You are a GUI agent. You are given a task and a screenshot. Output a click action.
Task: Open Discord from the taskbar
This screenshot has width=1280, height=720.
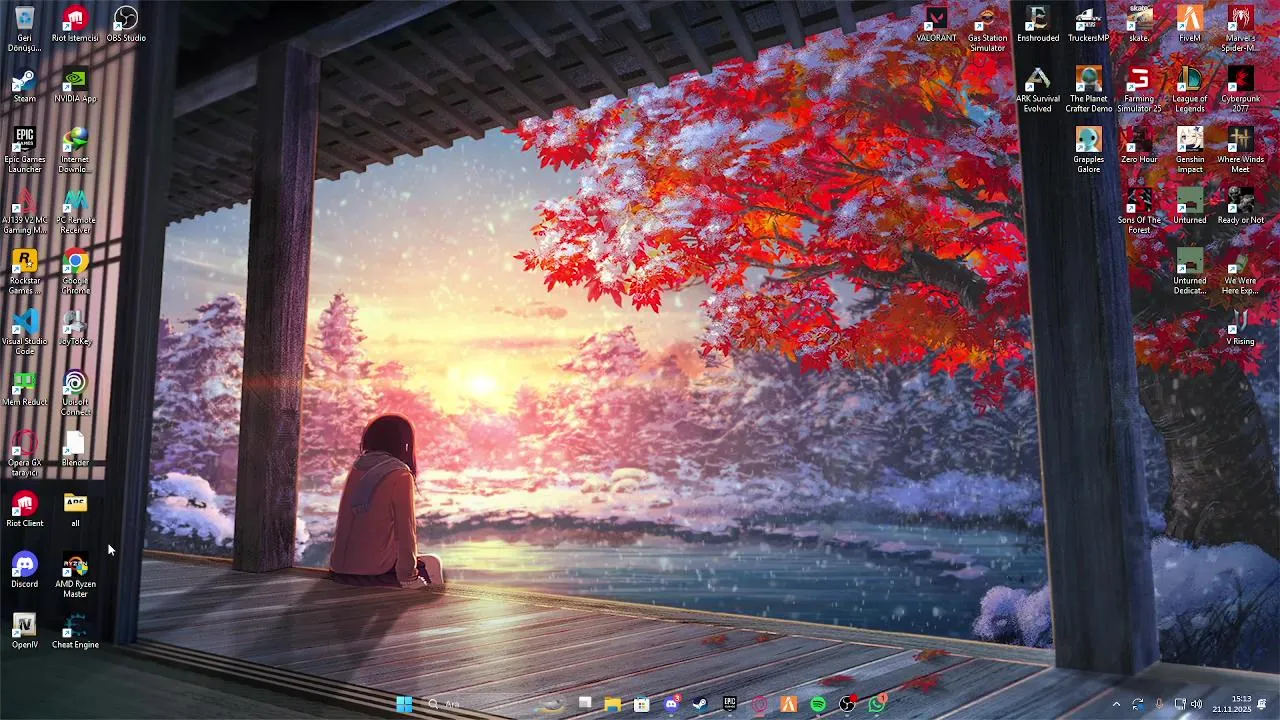pos(672,704)
